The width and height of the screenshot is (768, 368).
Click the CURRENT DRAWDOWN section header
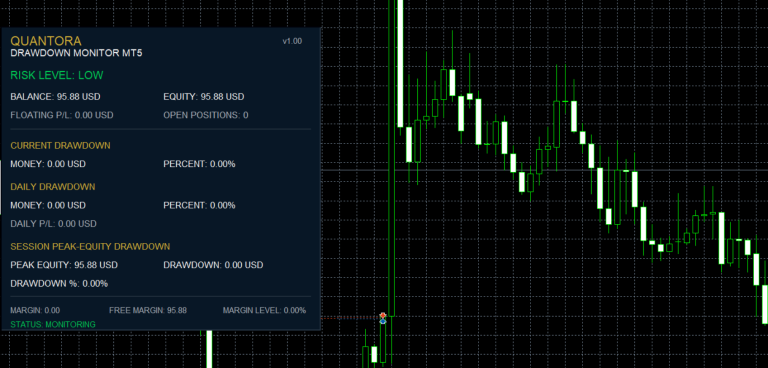(x=60, y=146)
